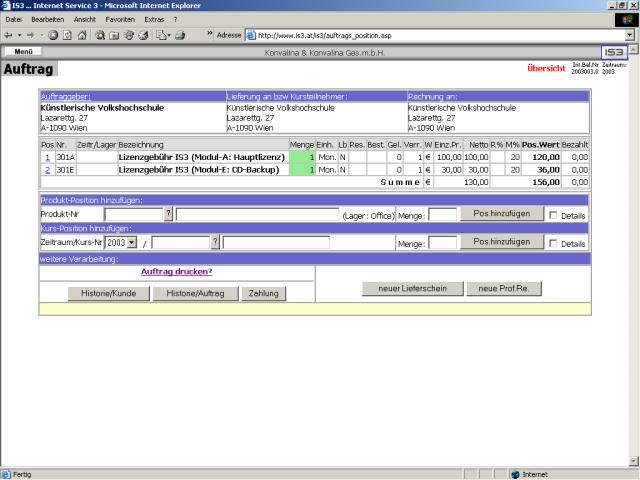640x480 pixels.
Task: Click the IS3 logo in header
Action: coord(614,52)
